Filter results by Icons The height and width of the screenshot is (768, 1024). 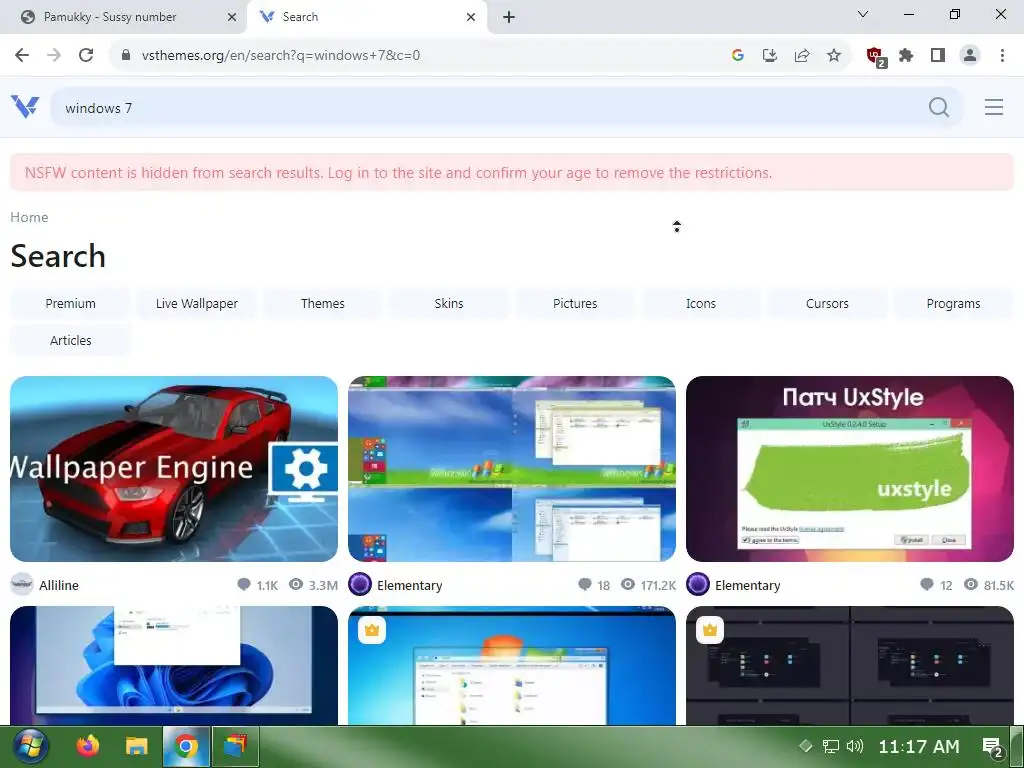[x=701, y=303]
